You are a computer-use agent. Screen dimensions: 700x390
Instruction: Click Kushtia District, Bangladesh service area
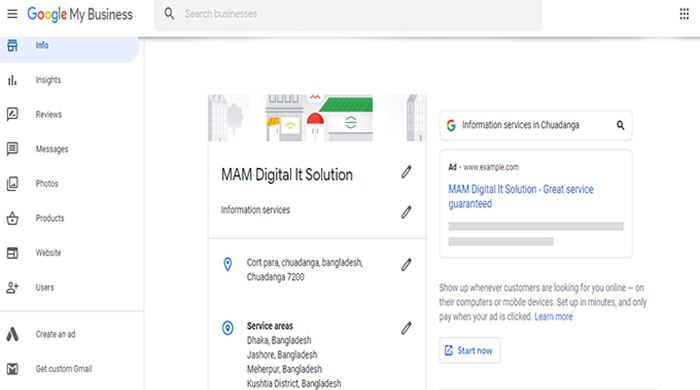tap(294, 383)
